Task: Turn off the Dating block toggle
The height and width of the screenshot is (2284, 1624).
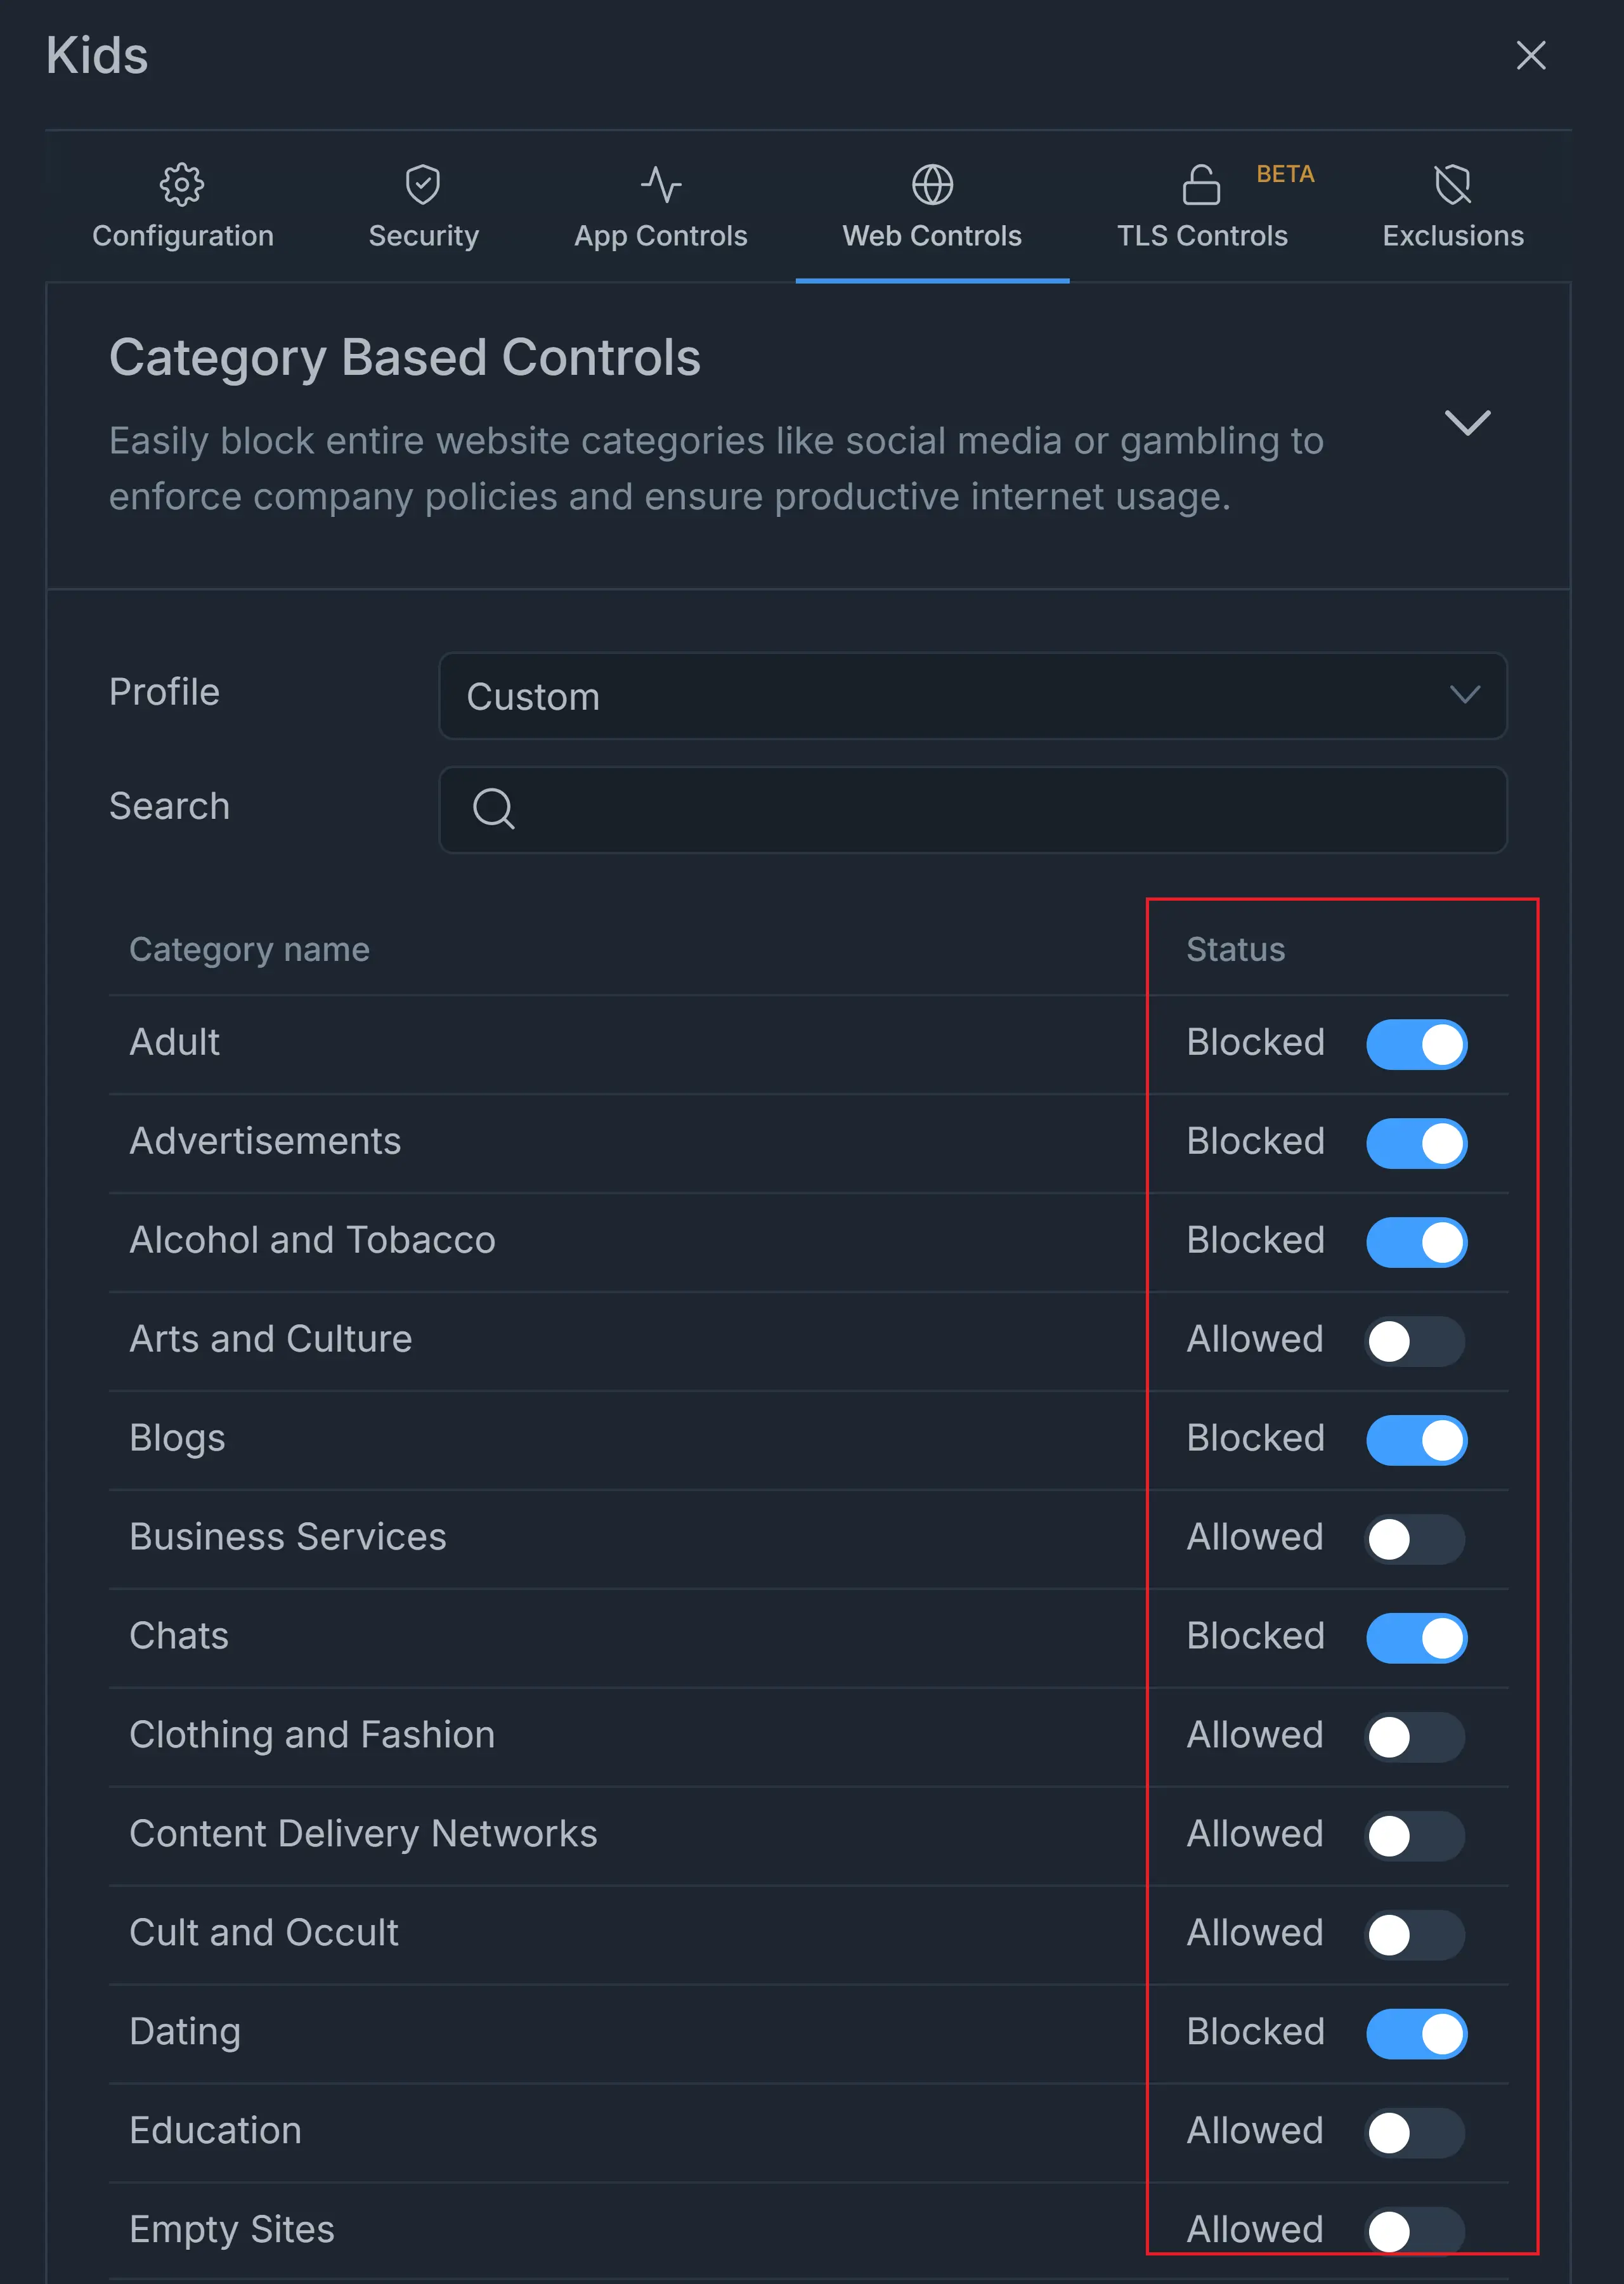Action: 1416,2034
